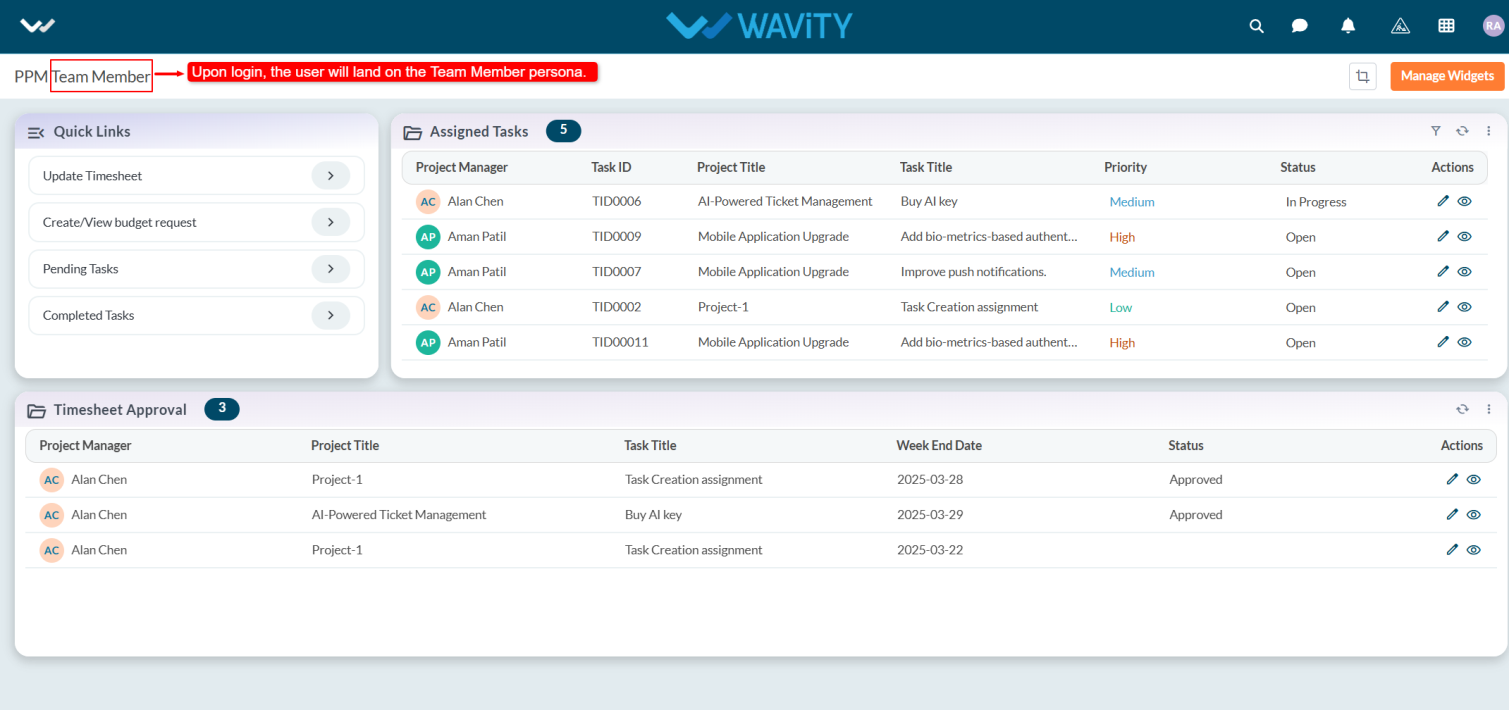Refresh the Assigned Tasks widget

(x=1462, y=131)
